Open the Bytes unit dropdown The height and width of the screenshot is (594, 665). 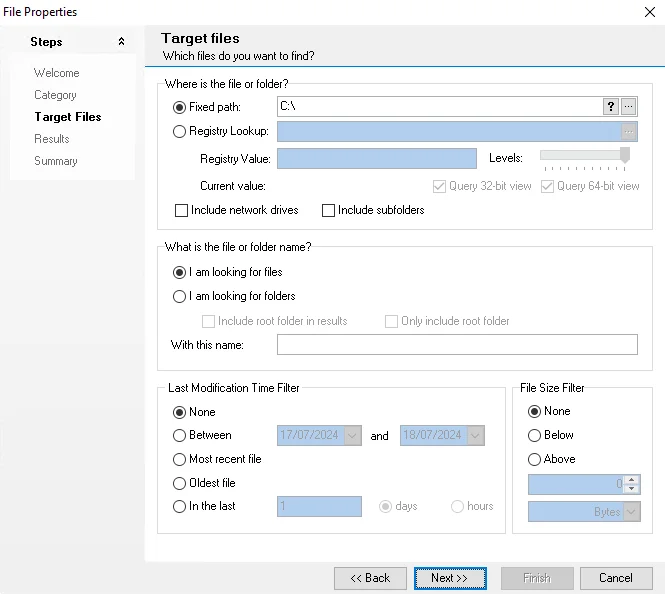click(x=631, y=512)
